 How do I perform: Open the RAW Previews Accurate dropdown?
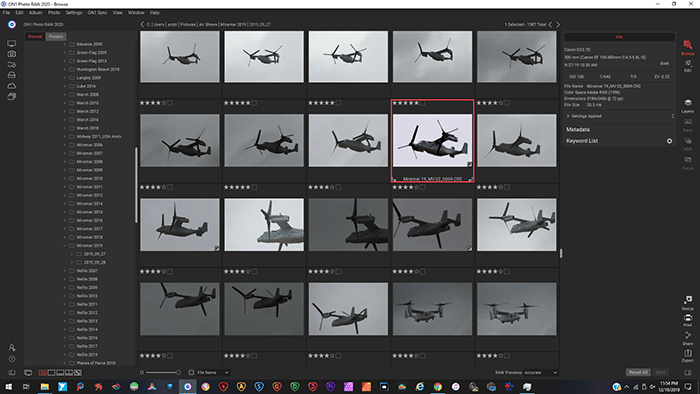[541, 373]
